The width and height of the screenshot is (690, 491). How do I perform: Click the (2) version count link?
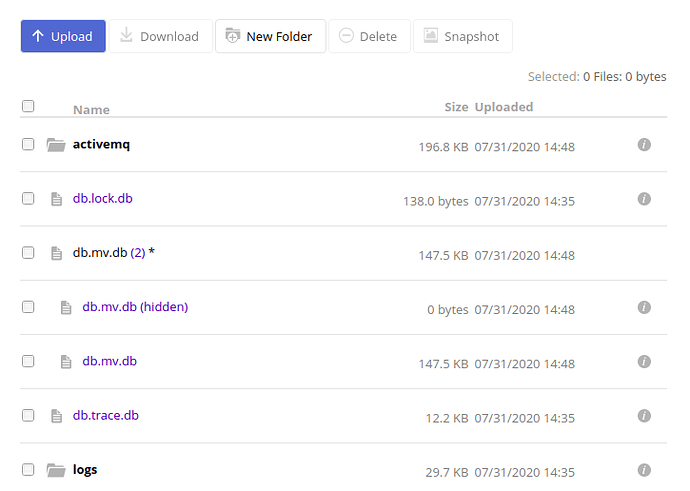tap(138, 253)
